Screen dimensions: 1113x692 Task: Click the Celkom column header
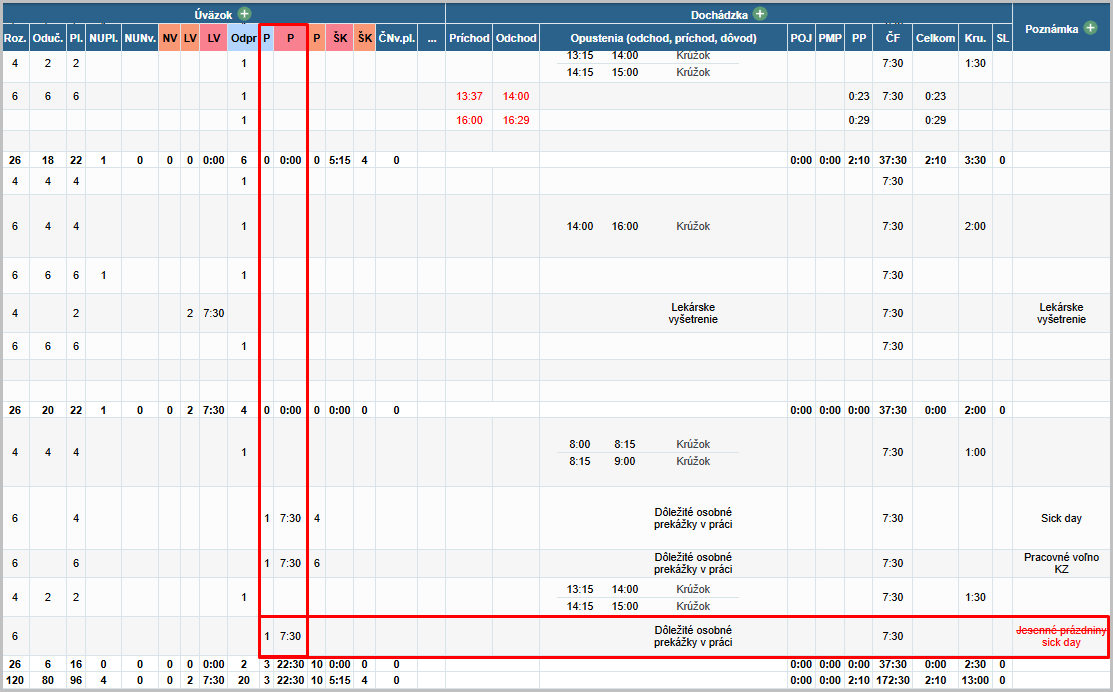(935, 38)
